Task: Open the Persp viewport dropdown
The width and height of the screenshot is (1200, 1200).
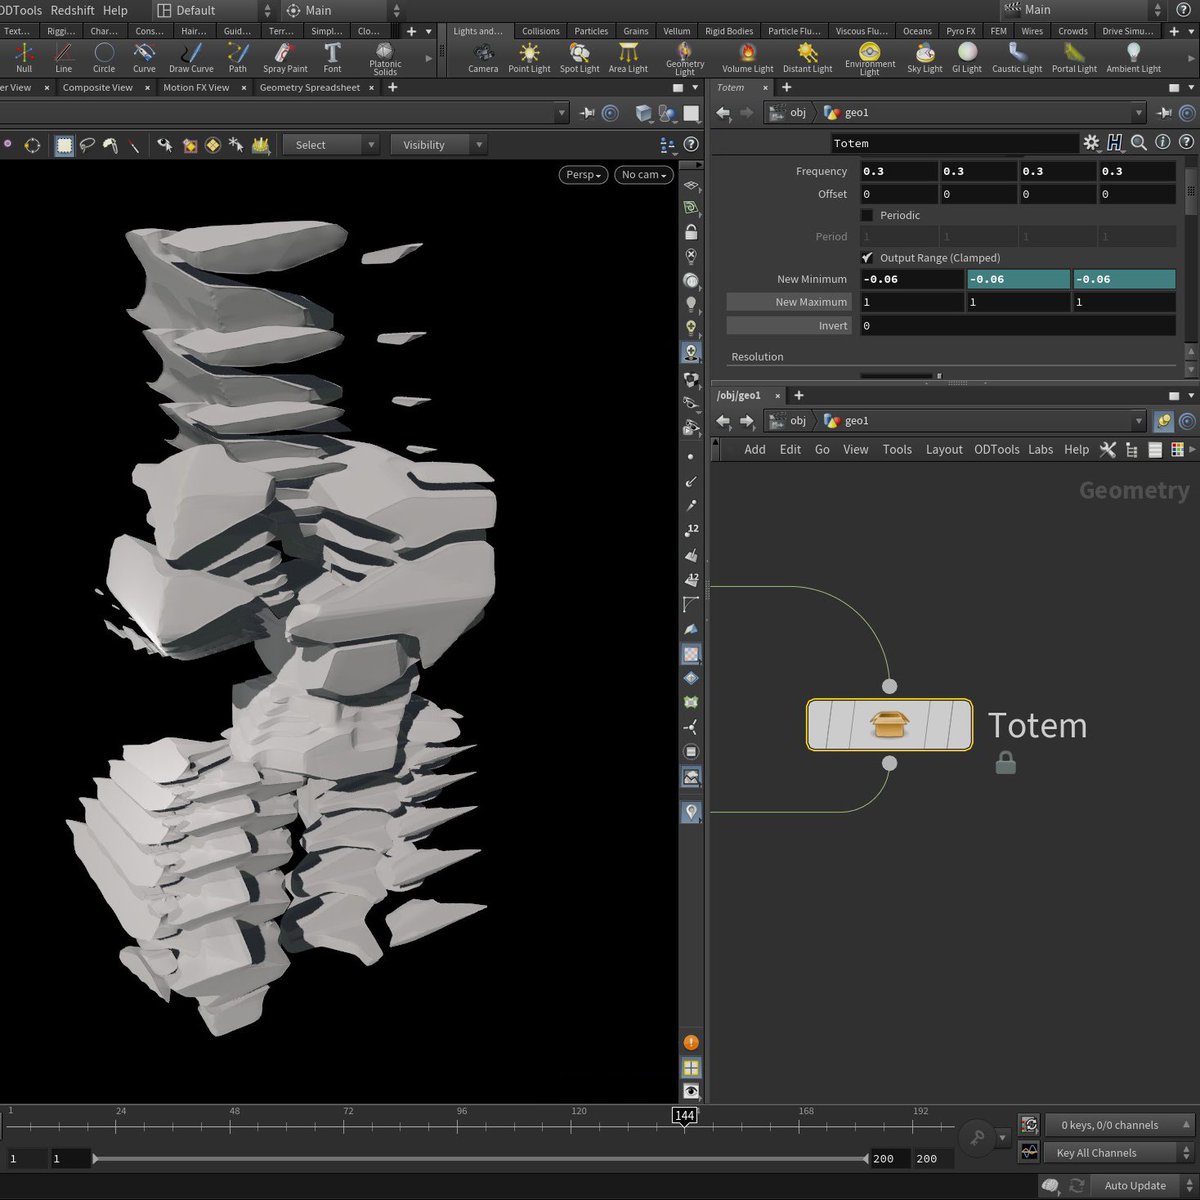Action: coord(583,175)
